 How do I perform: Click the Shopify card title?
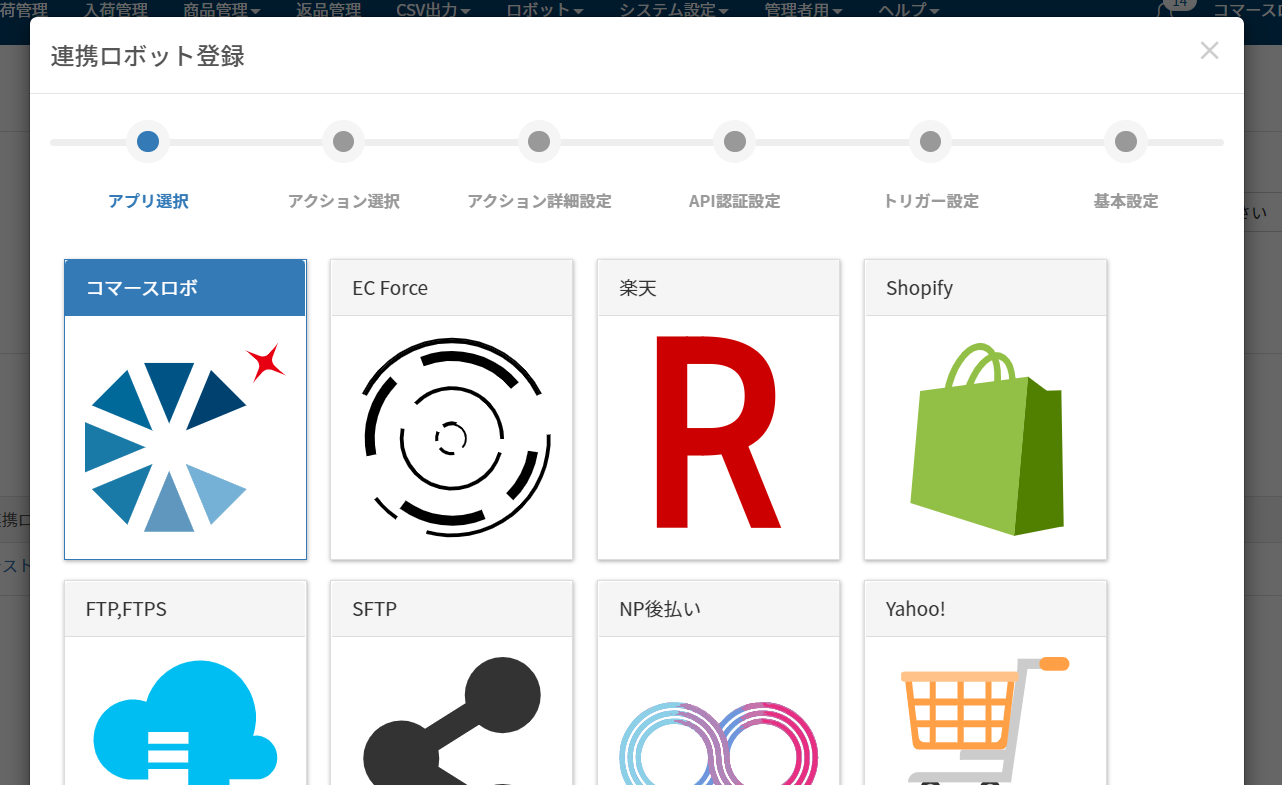pos(919,288)
